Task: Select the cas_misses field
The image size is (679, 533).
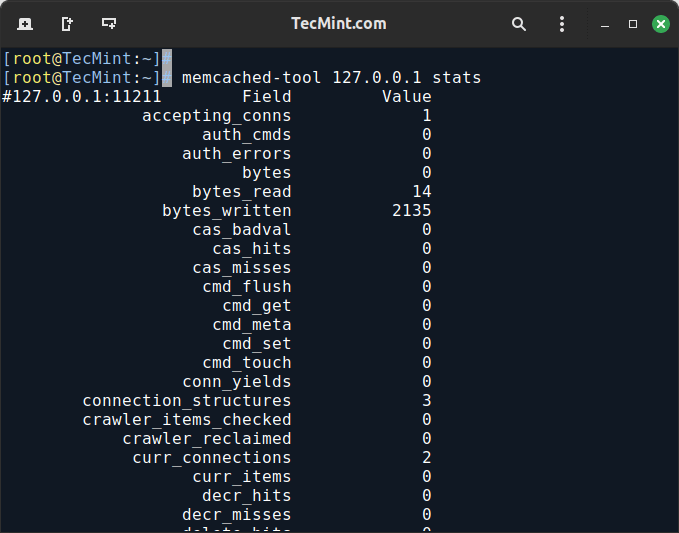Action: point(242,268)
